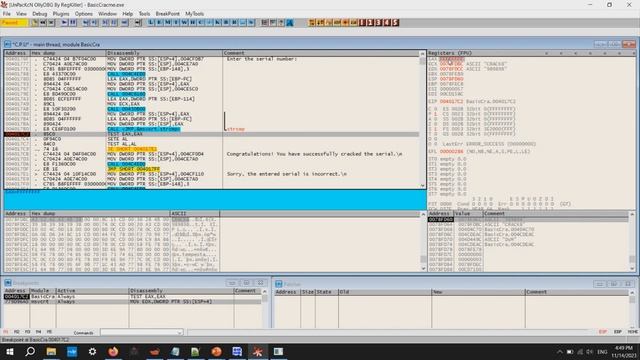Open the Options menu

click(84, 13)
